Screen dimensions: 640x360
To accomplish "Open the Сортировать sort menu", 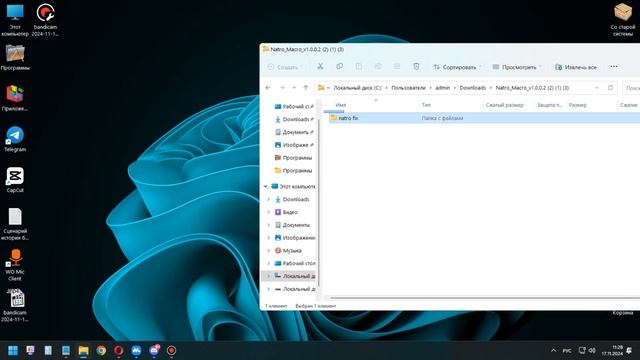I will coord(457,67).
